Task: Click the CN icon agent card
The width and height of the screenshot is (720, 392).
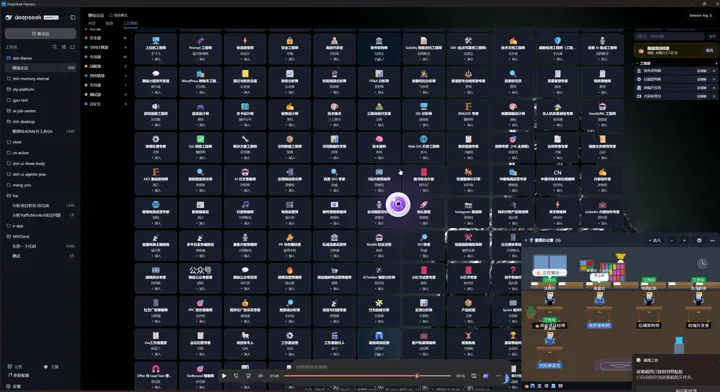Action: (557, 179)
